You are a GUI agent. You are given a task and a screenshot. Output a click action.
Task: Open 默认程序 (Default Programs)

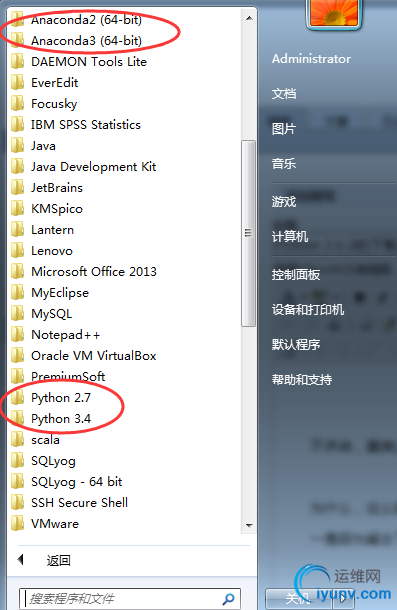[296, 344]
